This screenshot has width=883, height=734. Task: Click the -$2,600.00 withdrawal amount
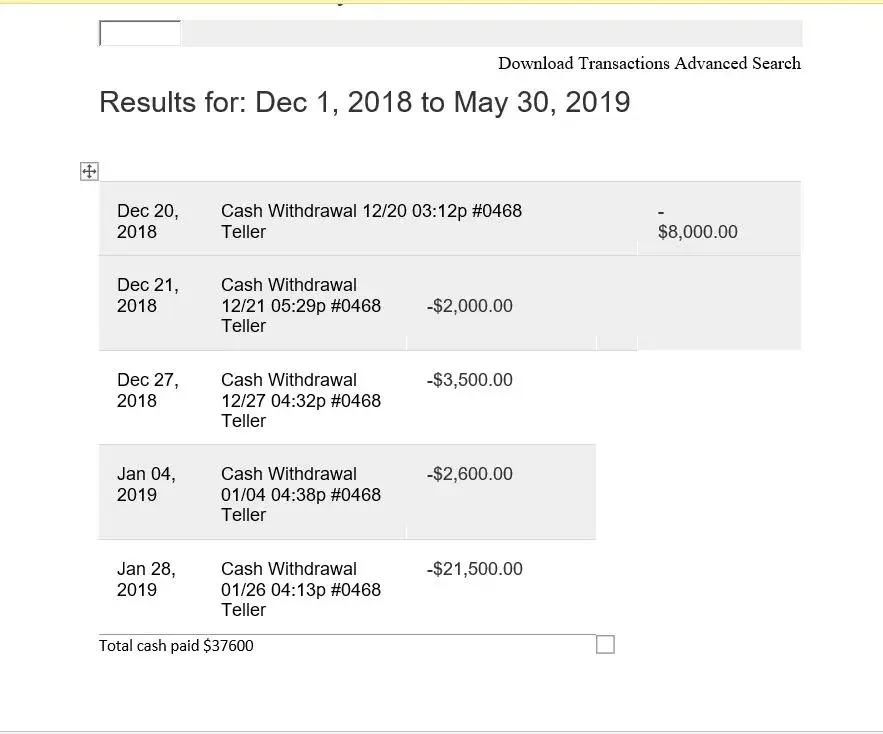click(469, 474)
